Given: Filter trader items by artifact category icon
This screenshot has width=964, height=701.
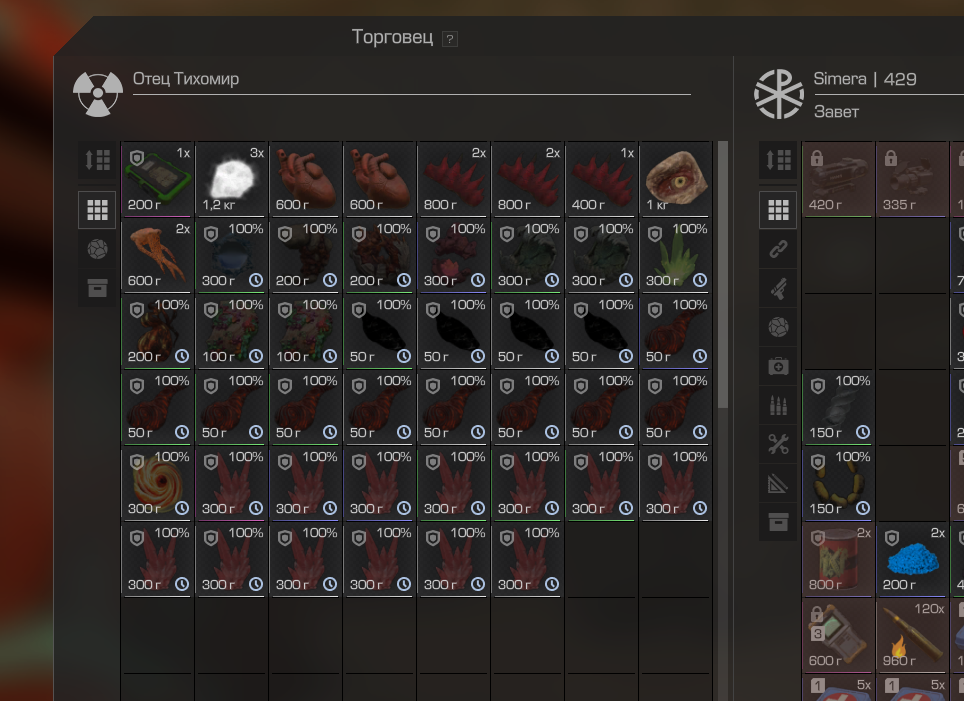Looking at the screenshot, I should coord(97,249).
